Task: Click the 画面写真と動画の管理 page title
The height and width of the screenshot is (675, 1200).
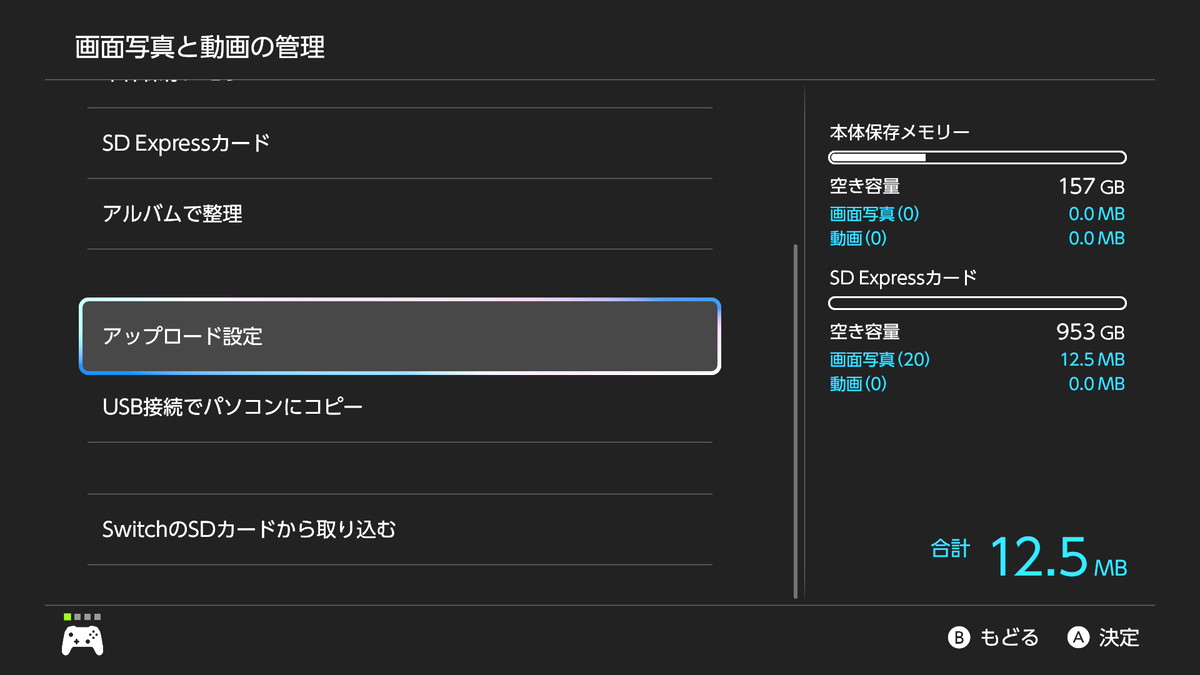Action: (x=200, y=47)
